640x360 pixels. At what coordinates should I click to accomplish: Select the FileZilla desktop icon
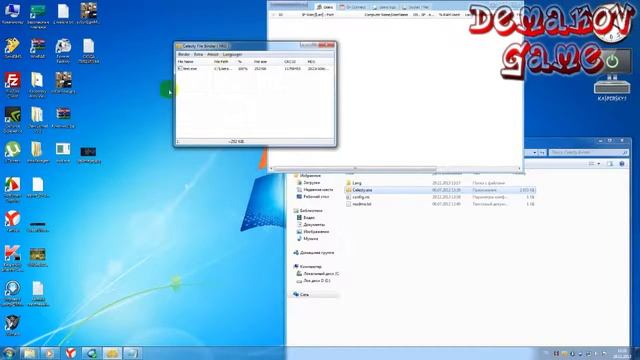click(x=13, y=85)
